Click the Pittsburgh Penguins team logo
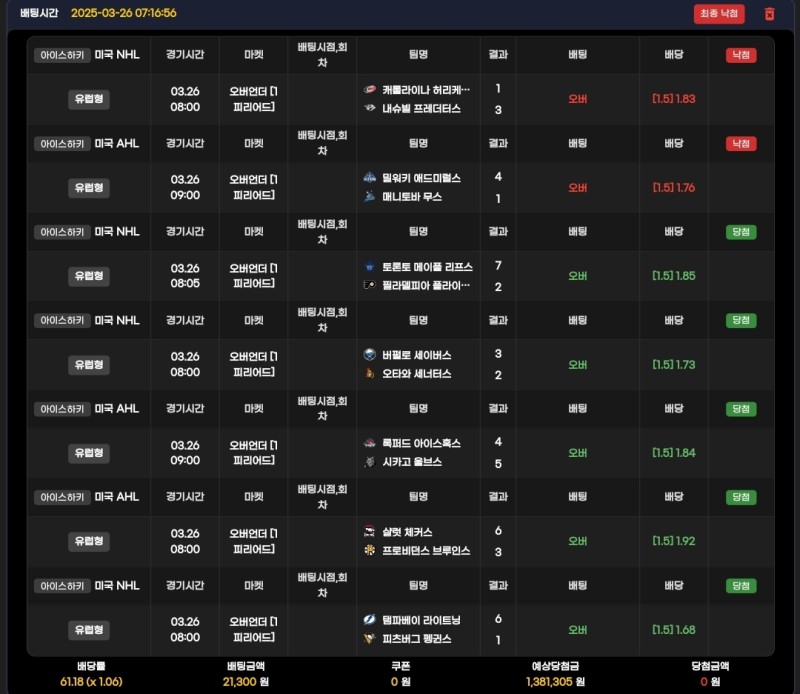 (370, 638)
